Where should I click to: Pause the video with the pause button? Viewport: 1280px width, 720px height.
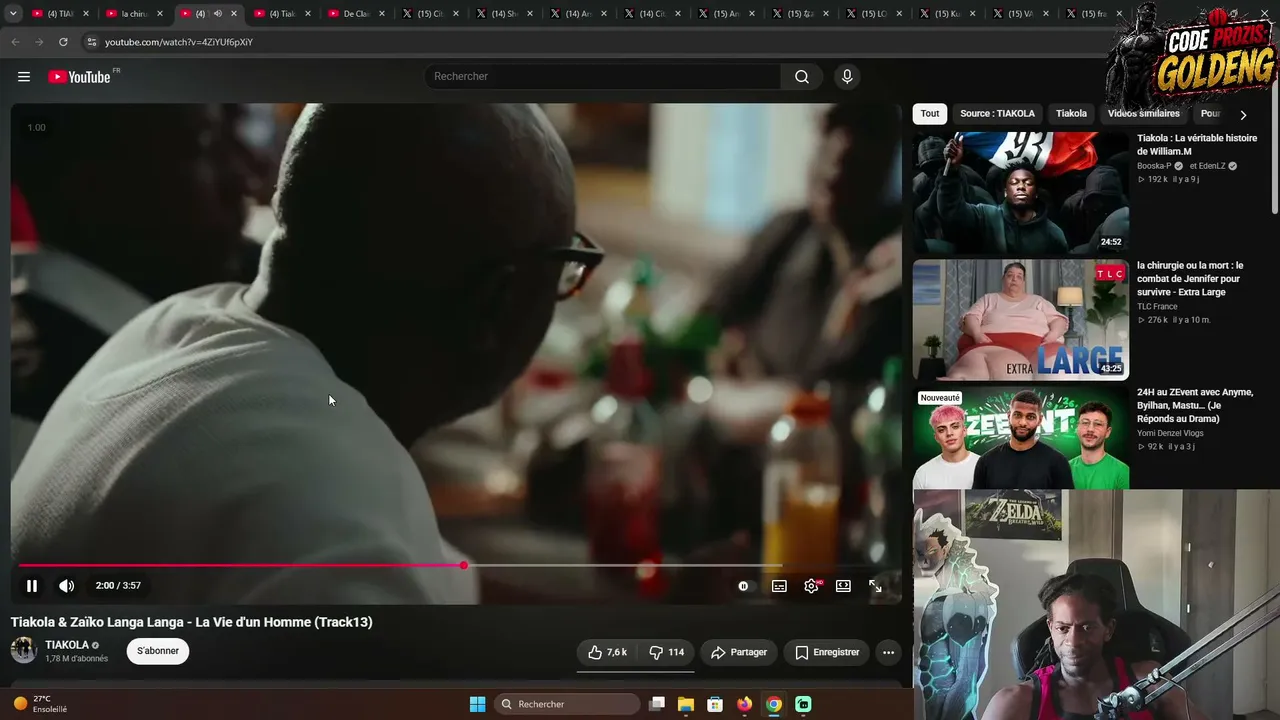click(x=31, y=586)
